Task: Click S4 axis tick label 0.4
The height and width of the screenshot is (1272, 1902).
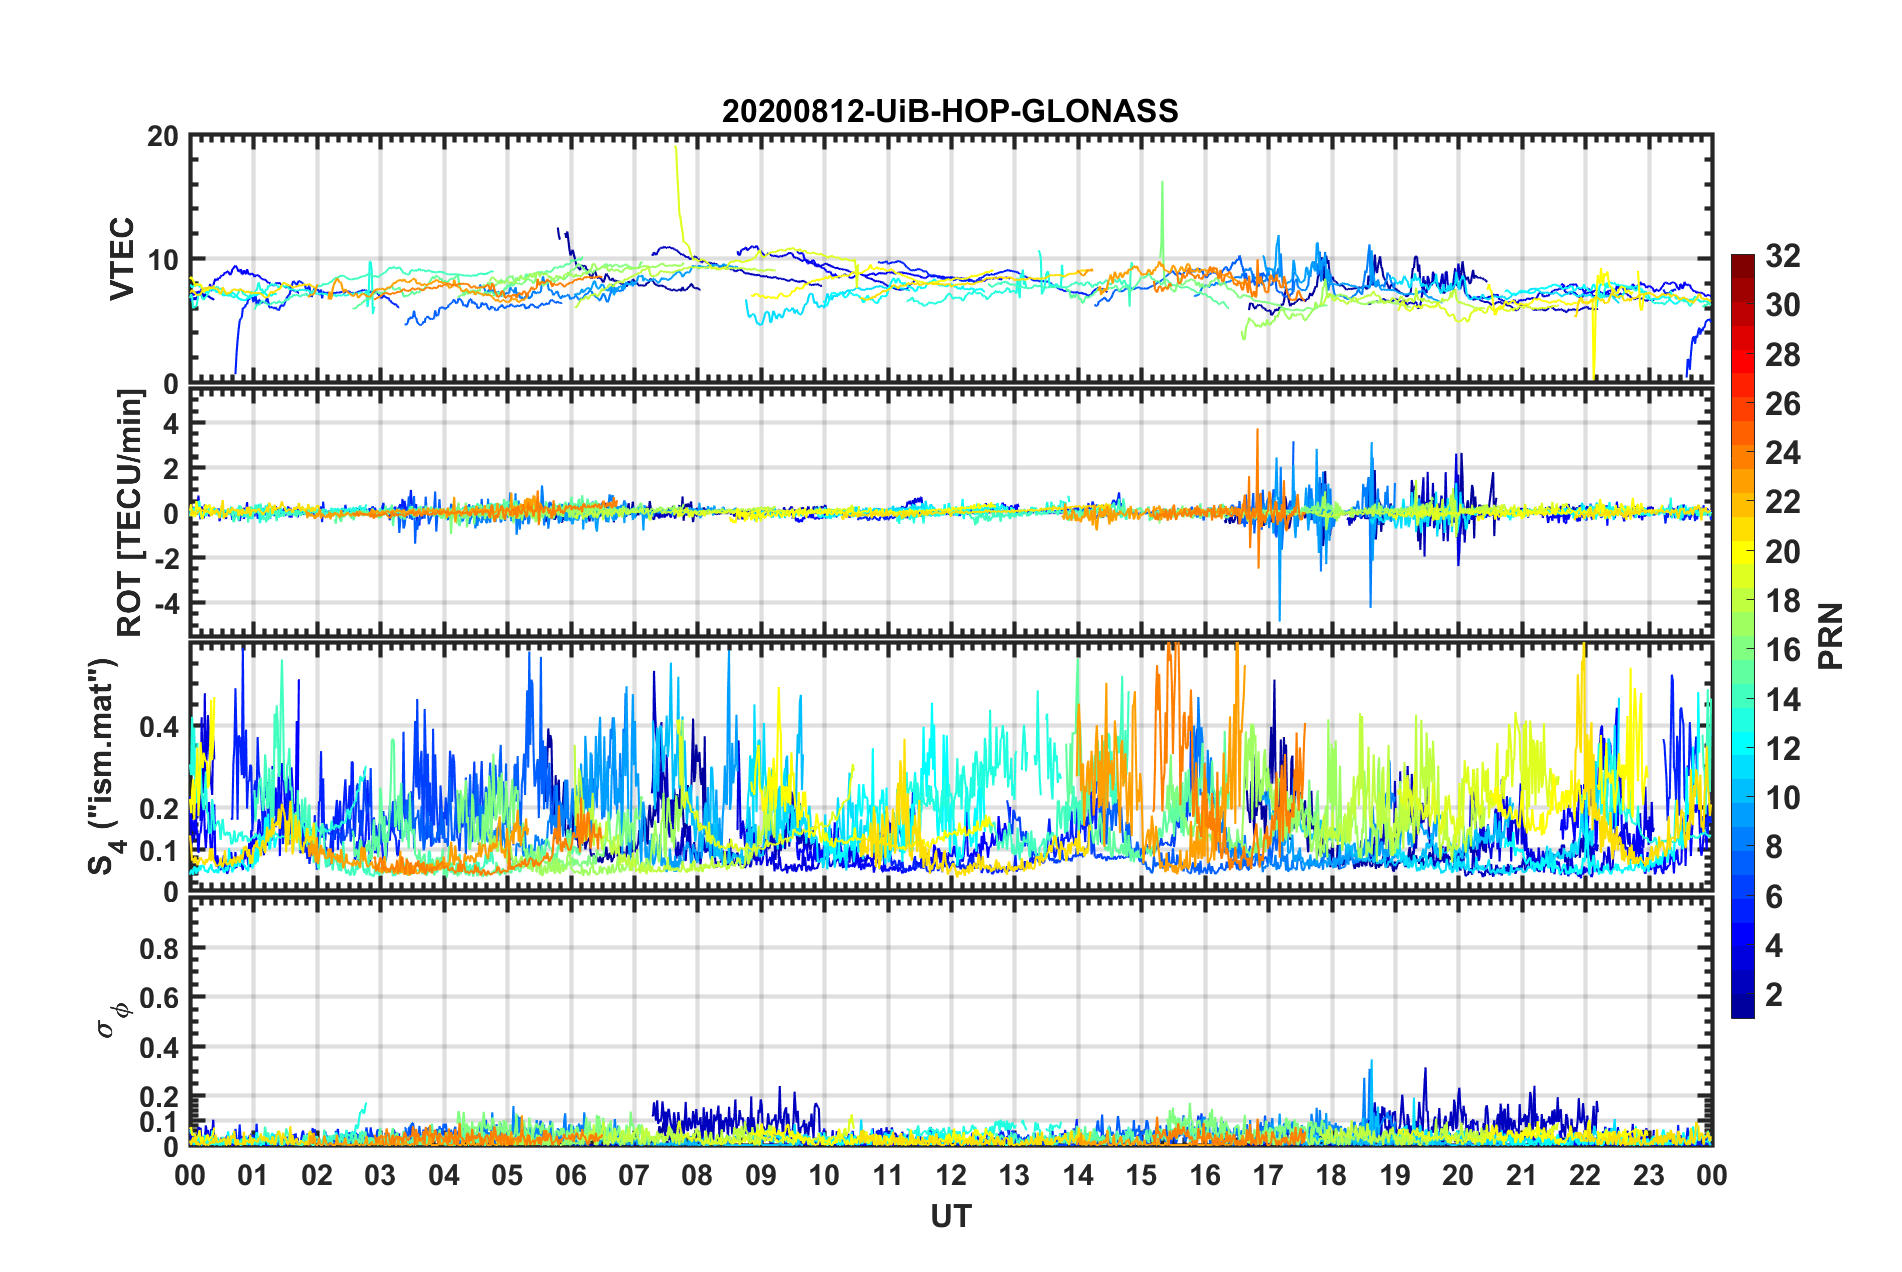Action: [160, 727]
